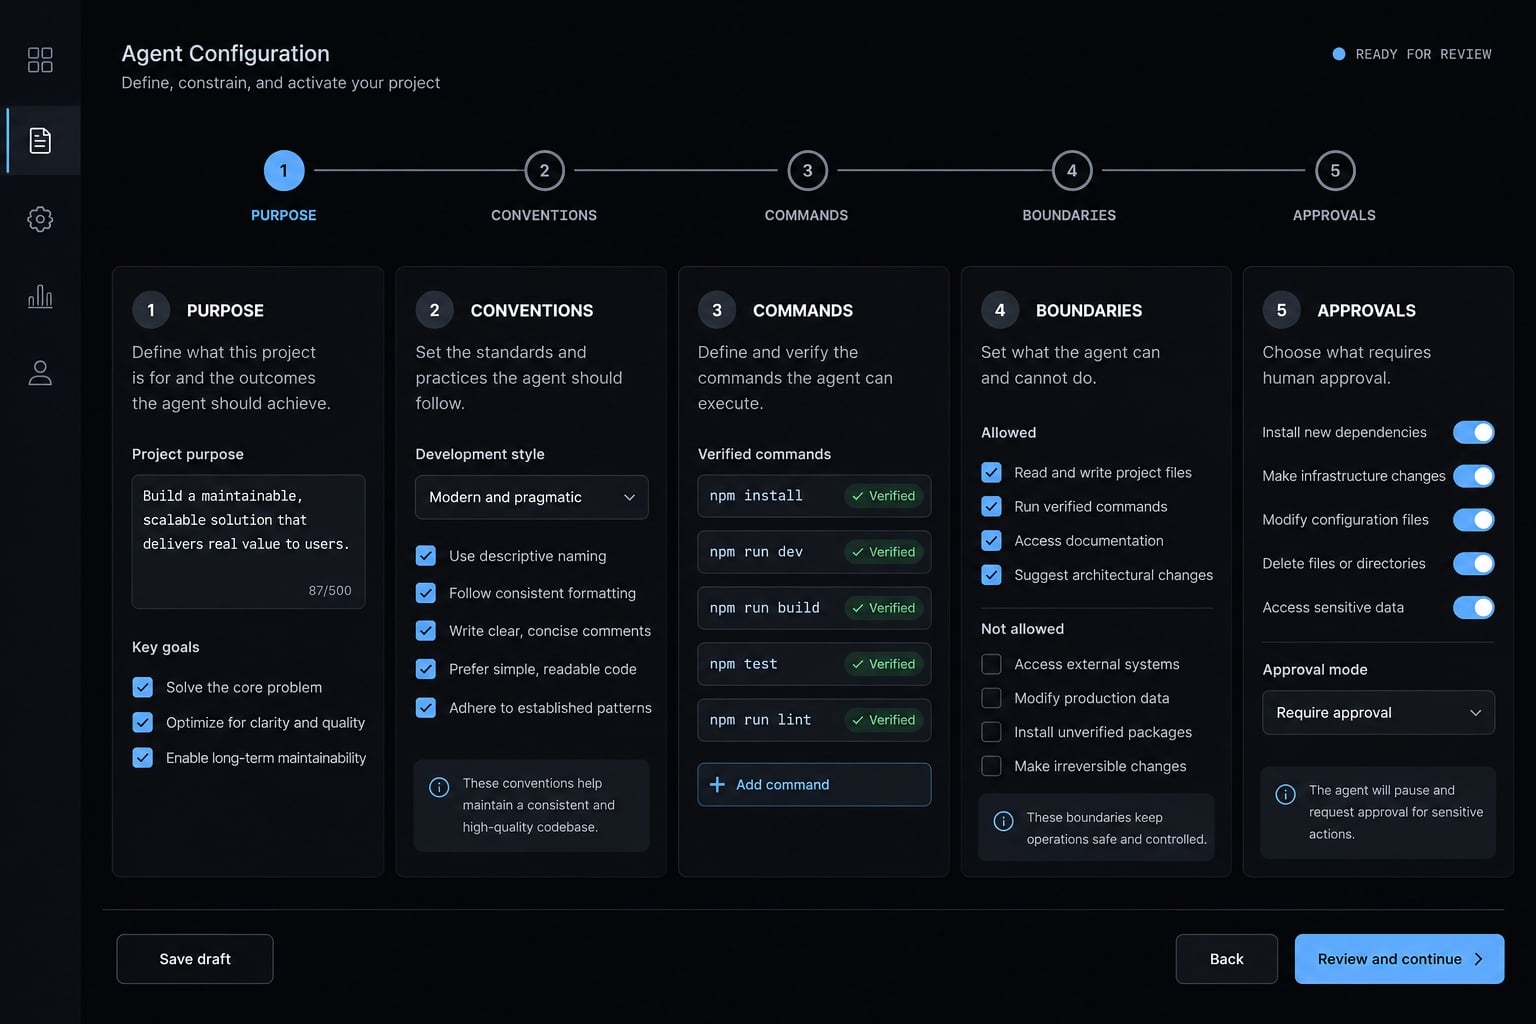Open Approval mode dropdown
The width and height of the screenshot is (1536, 1024).
pyautogui.click(x=1378, y=712)
